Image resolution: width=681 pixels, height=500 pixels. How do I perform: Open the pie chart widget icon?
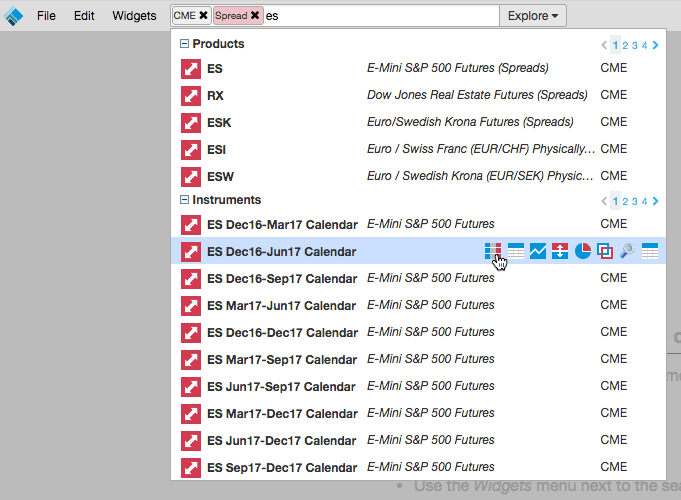[582, 251]
